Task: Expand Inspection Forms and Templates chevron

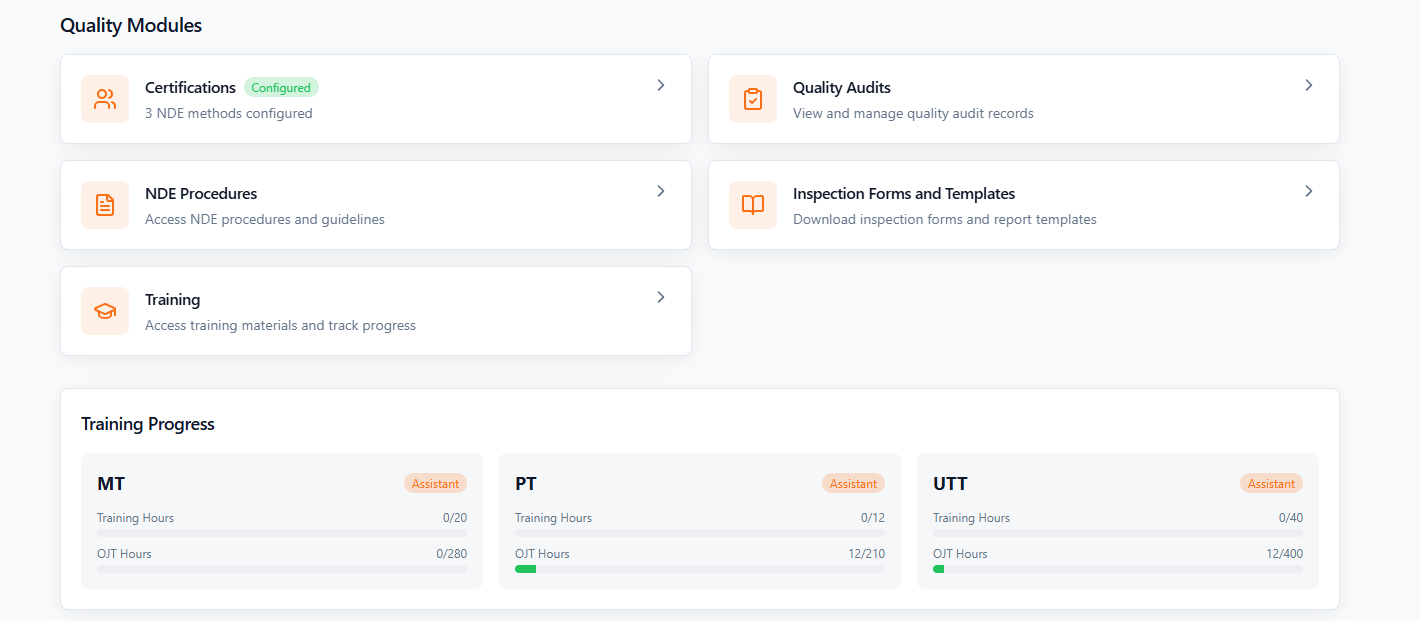Action: [1309, 191]
